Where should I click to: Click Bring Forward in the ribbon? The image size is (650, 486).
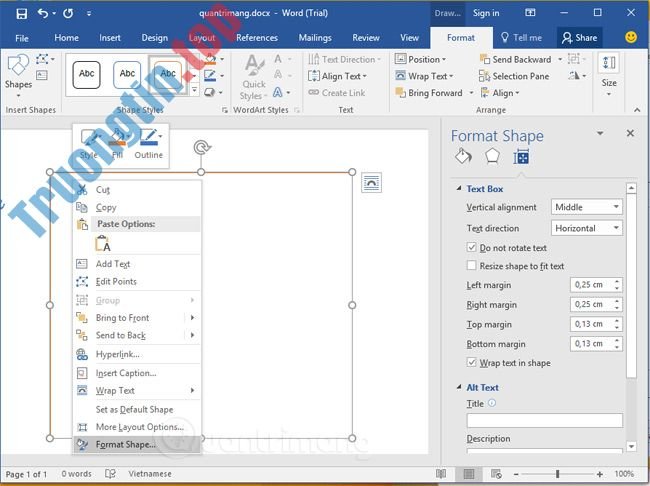coord(429,93)
